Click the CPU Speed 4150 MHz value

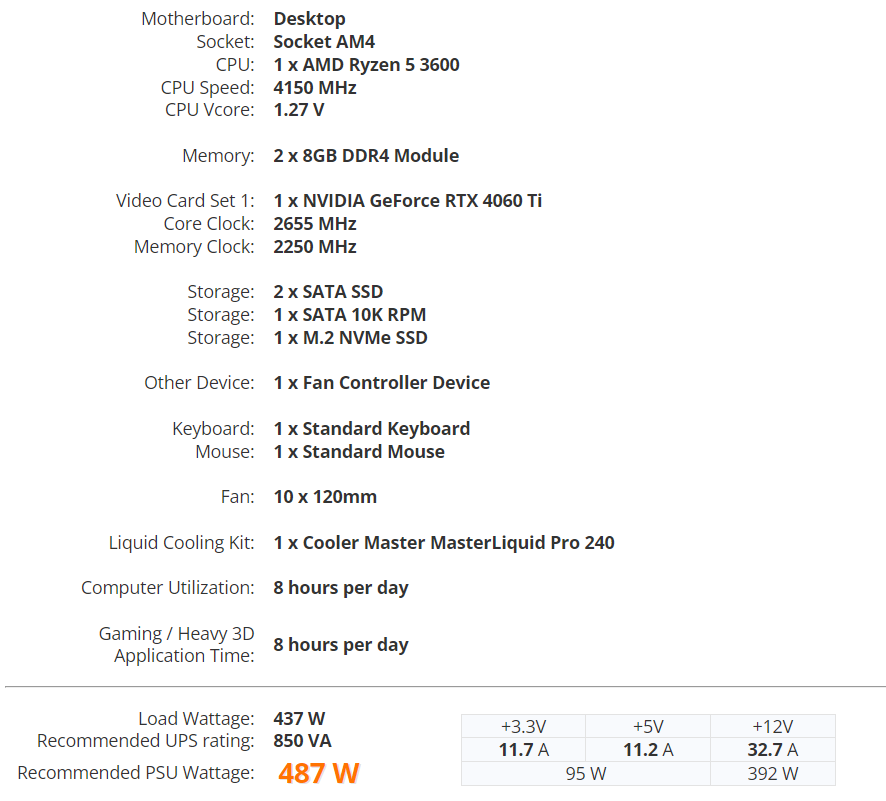tap(315, 88)
